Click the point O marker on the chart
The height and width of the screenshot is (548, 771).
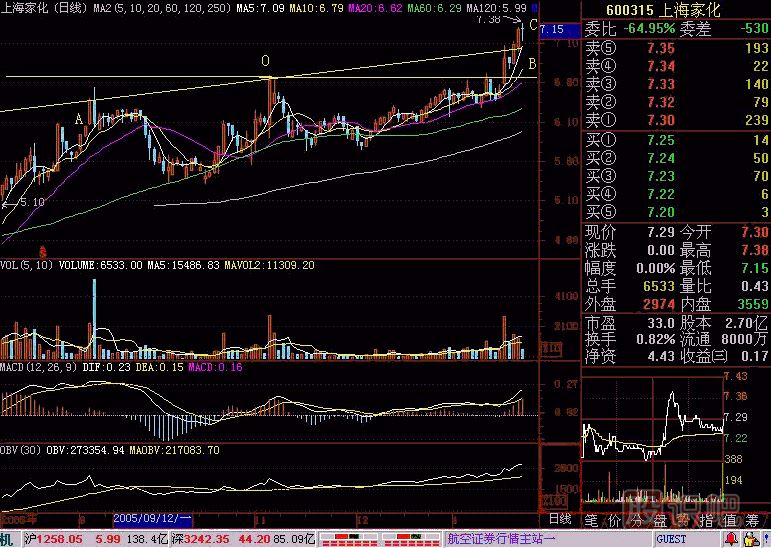pyautogui.click(x=265, y=61)
